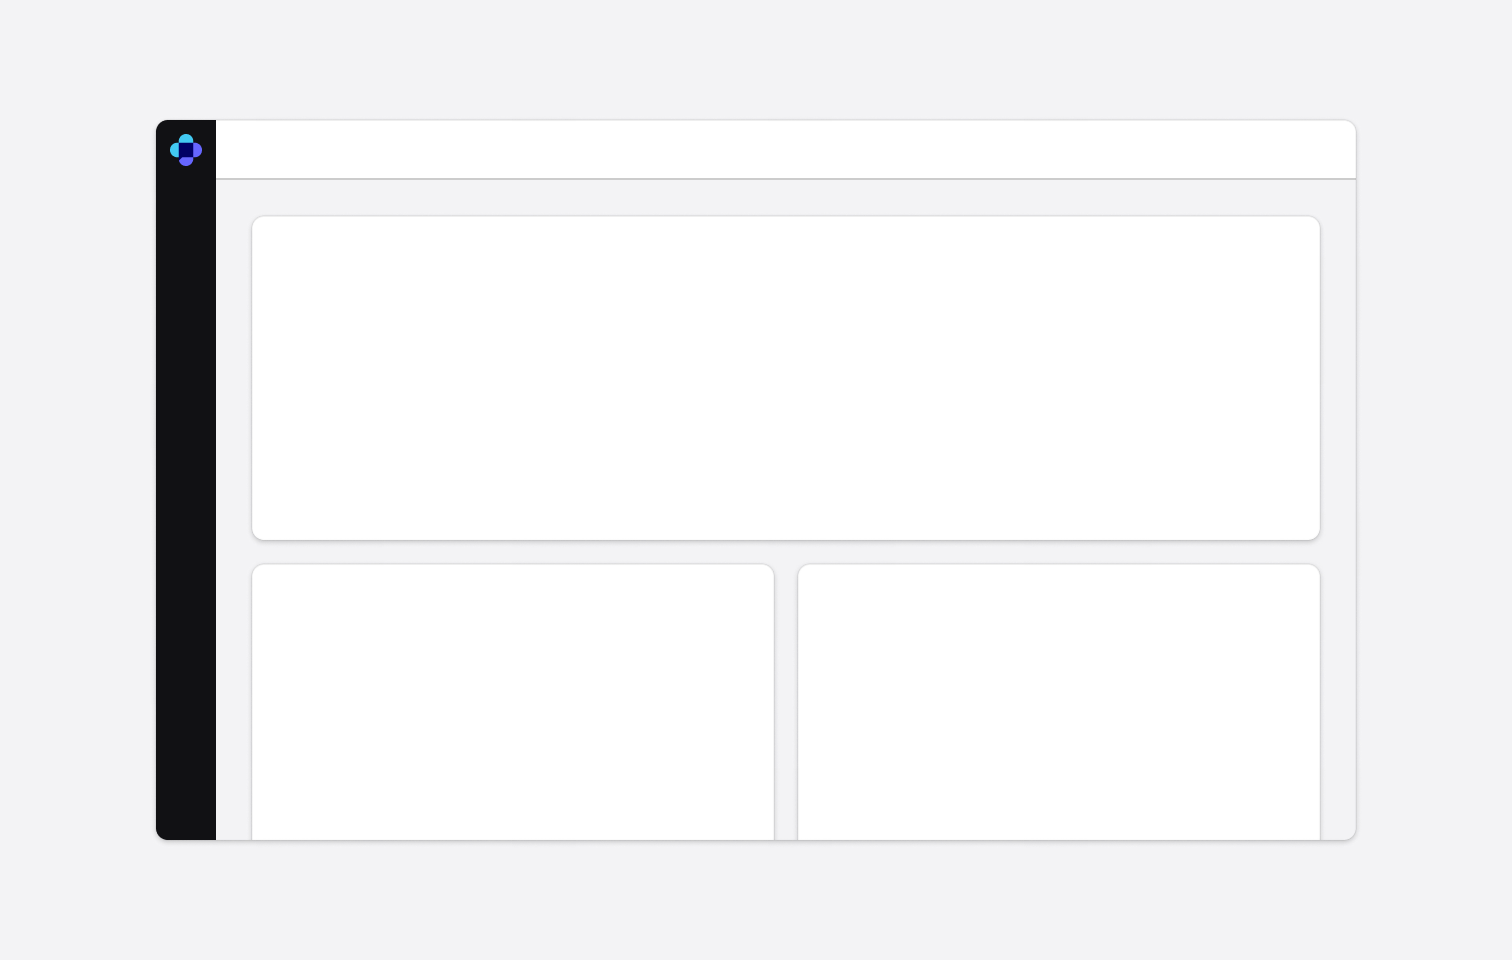Select the lower-right card panel
The height and width of the screenshot is (960, 1512).
[x=1058, y=702]
